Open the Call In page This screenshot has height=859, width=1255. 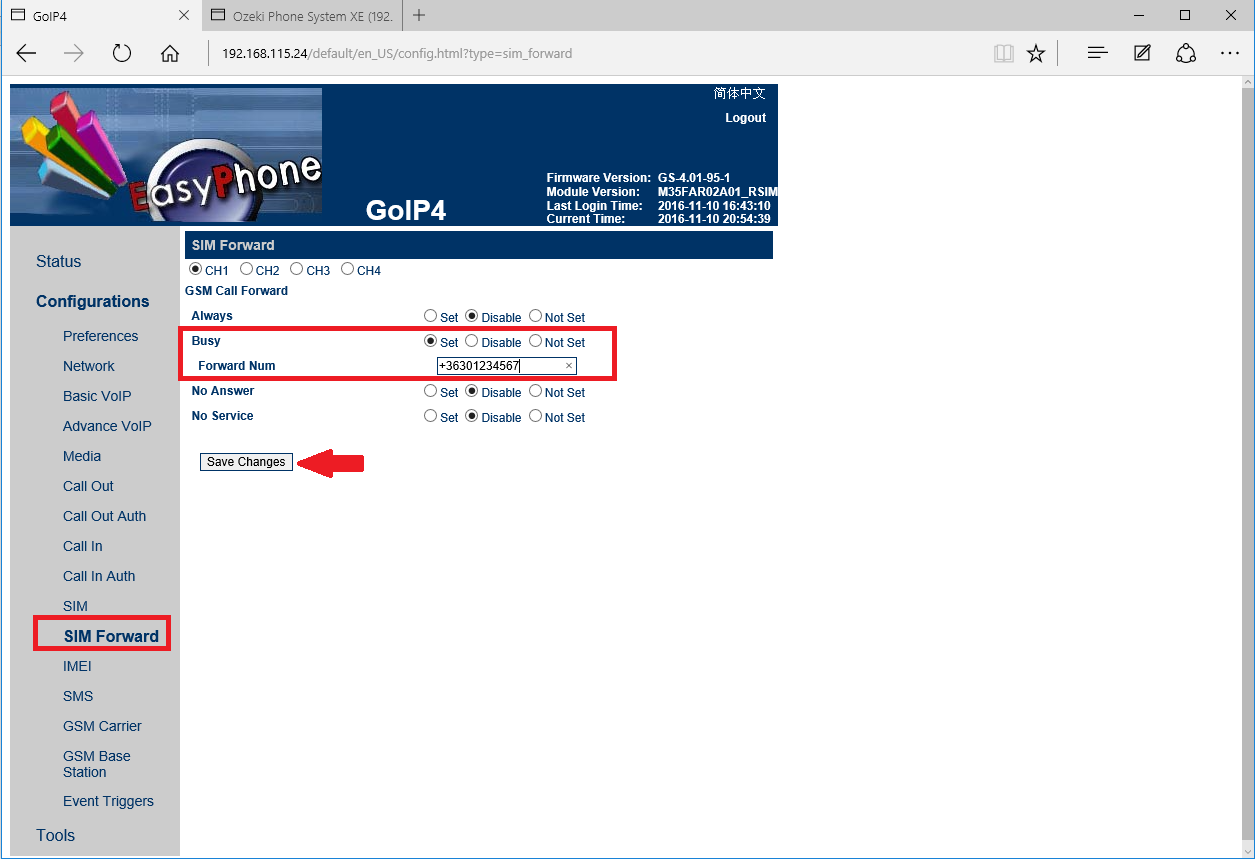(x=82, y=546)
